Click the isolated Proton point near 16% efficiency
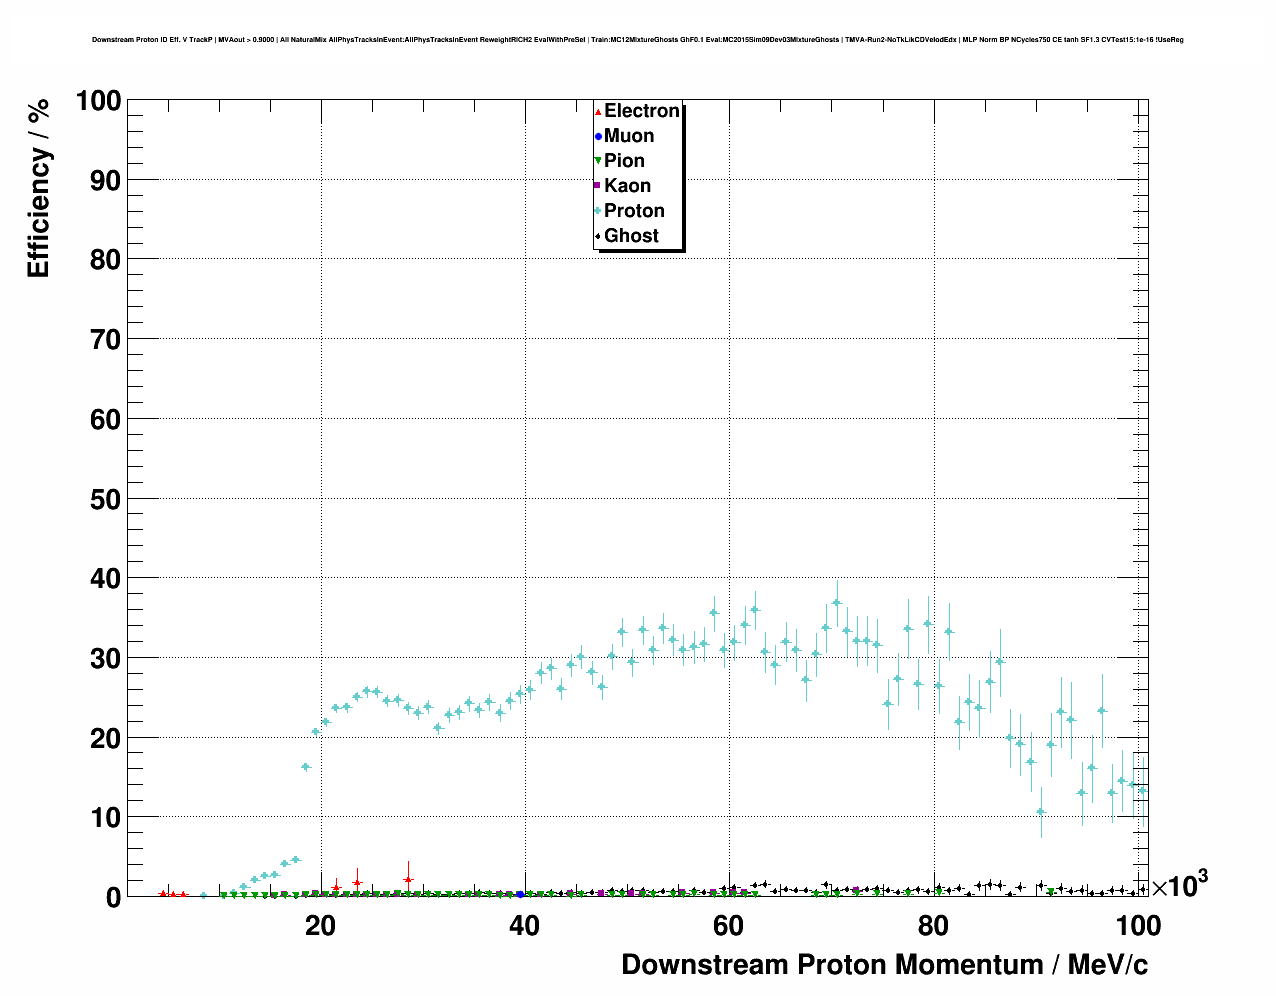Image resolution: width=1276 pixels, height=996 pixels. 306,767
